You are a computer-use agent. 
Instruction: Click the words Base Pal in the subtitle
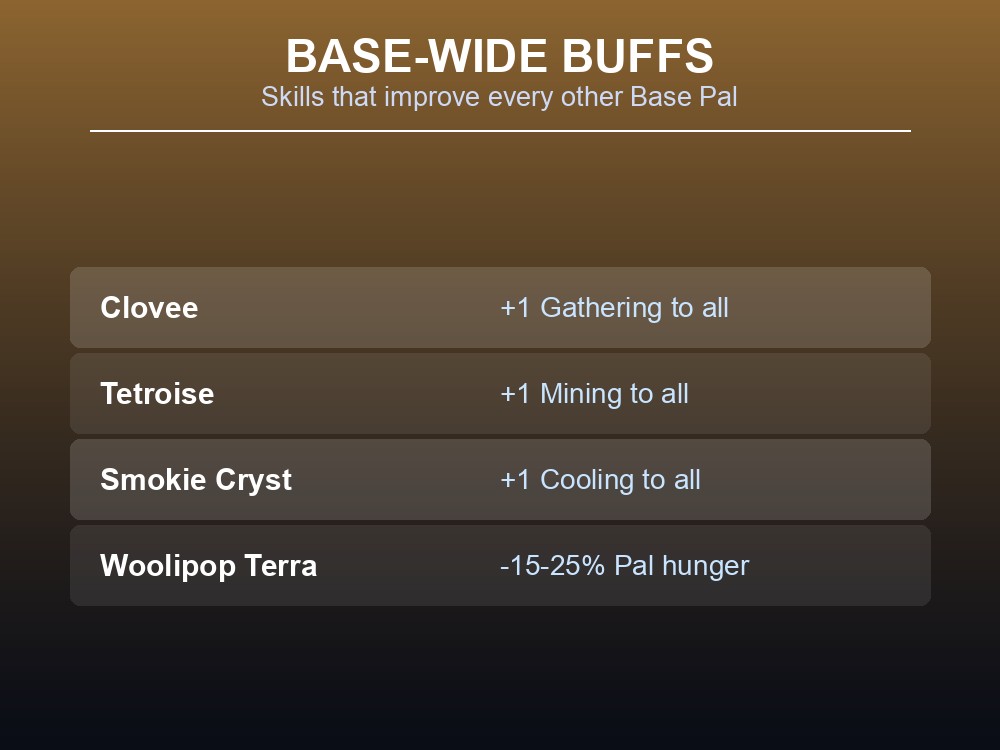pos(684,97)
